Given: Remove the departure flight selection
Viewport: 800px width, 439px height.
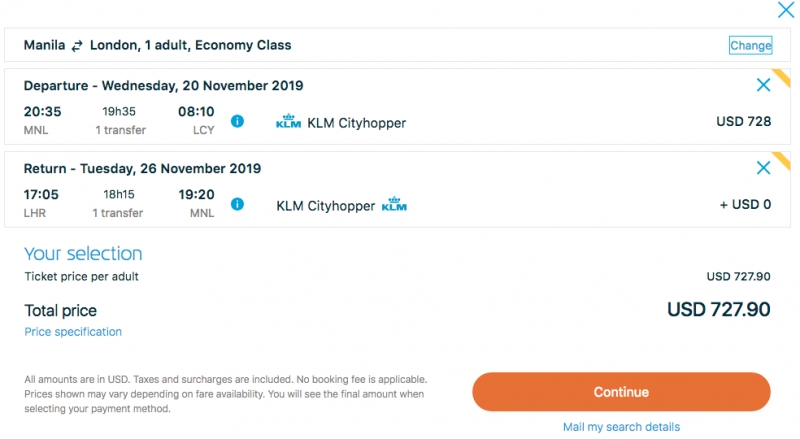Looking at the screenshot, I should (x=763, y=85).
